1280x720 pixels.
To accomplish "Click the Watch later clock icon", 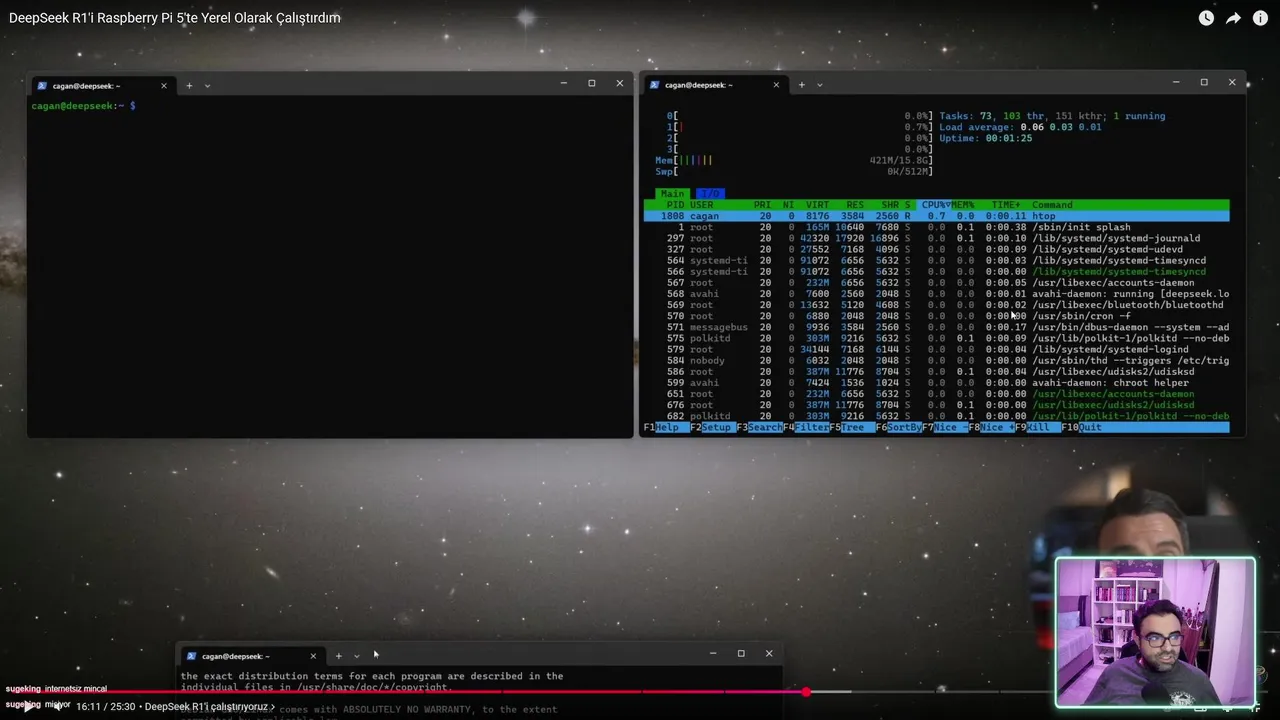I will 1206,18.
